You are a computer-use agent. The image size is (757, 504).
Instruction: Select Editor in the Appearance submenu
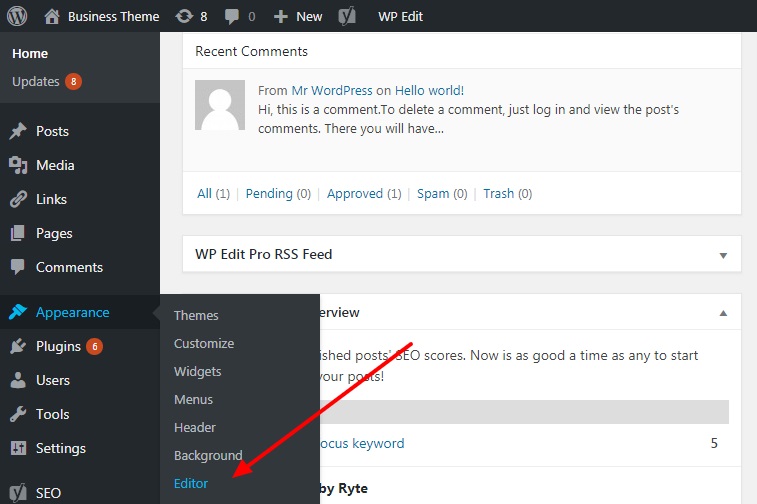click(x=191, y=483)
